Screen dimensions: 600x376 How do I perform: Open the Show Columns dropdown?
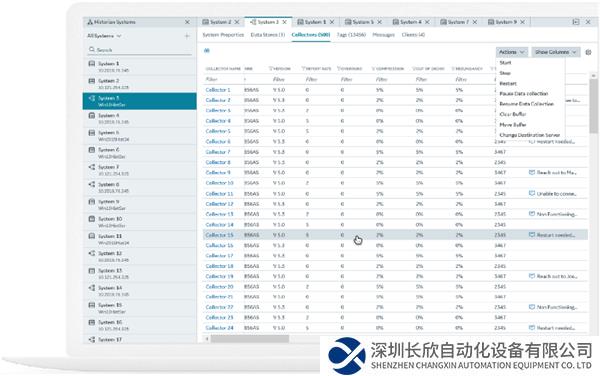click(556, 52)
